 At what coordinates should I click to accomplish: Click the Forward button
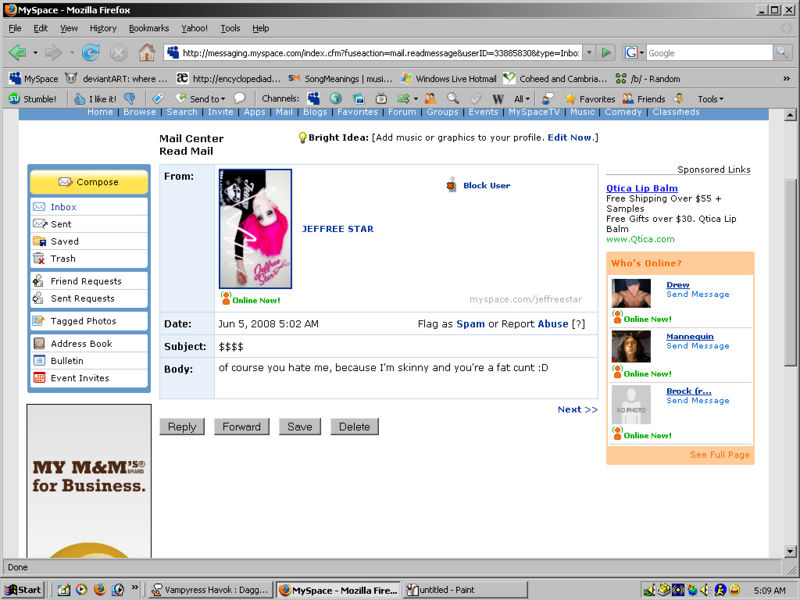click(x=241, y=427)
